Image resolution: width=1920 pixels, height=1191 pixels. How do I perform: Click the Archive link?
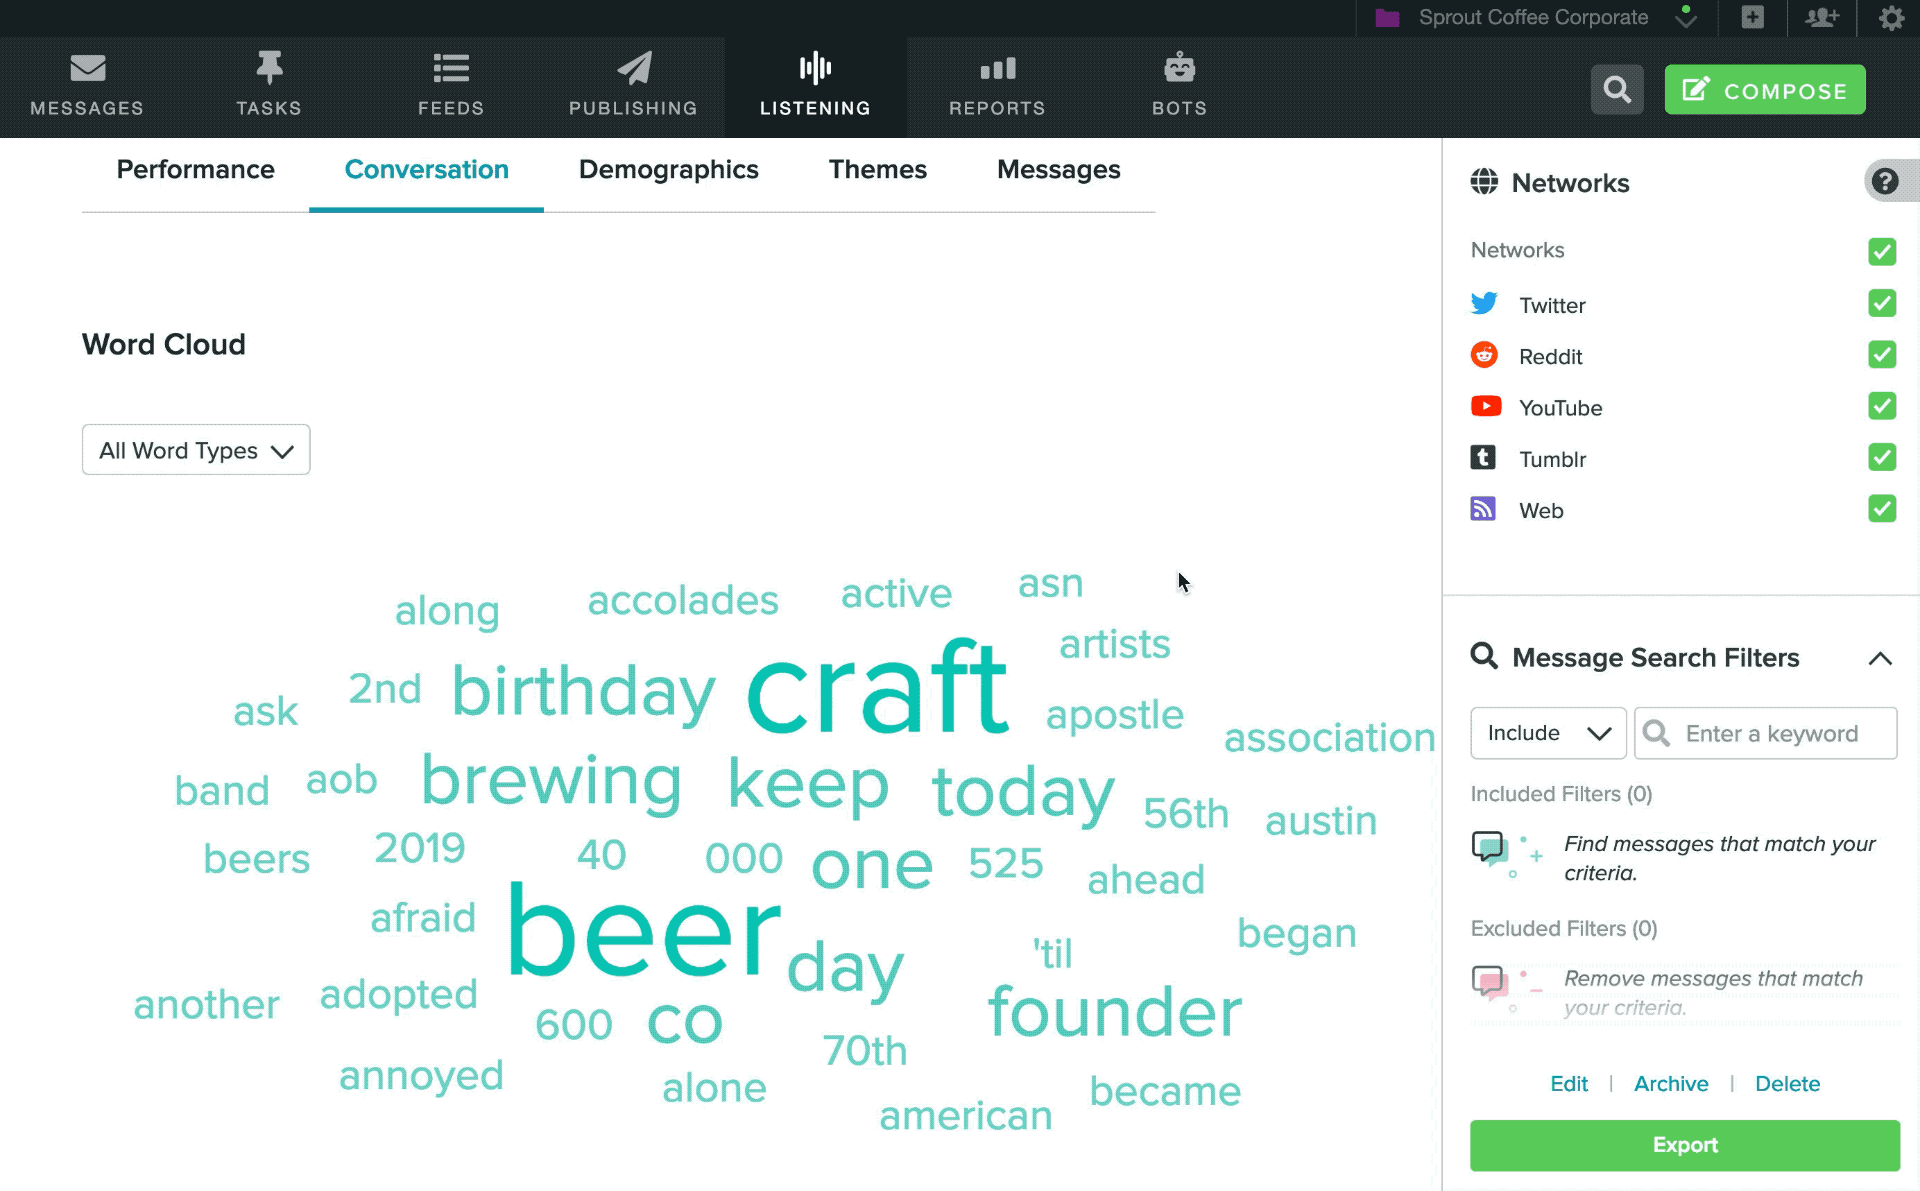point(1670,1084)
